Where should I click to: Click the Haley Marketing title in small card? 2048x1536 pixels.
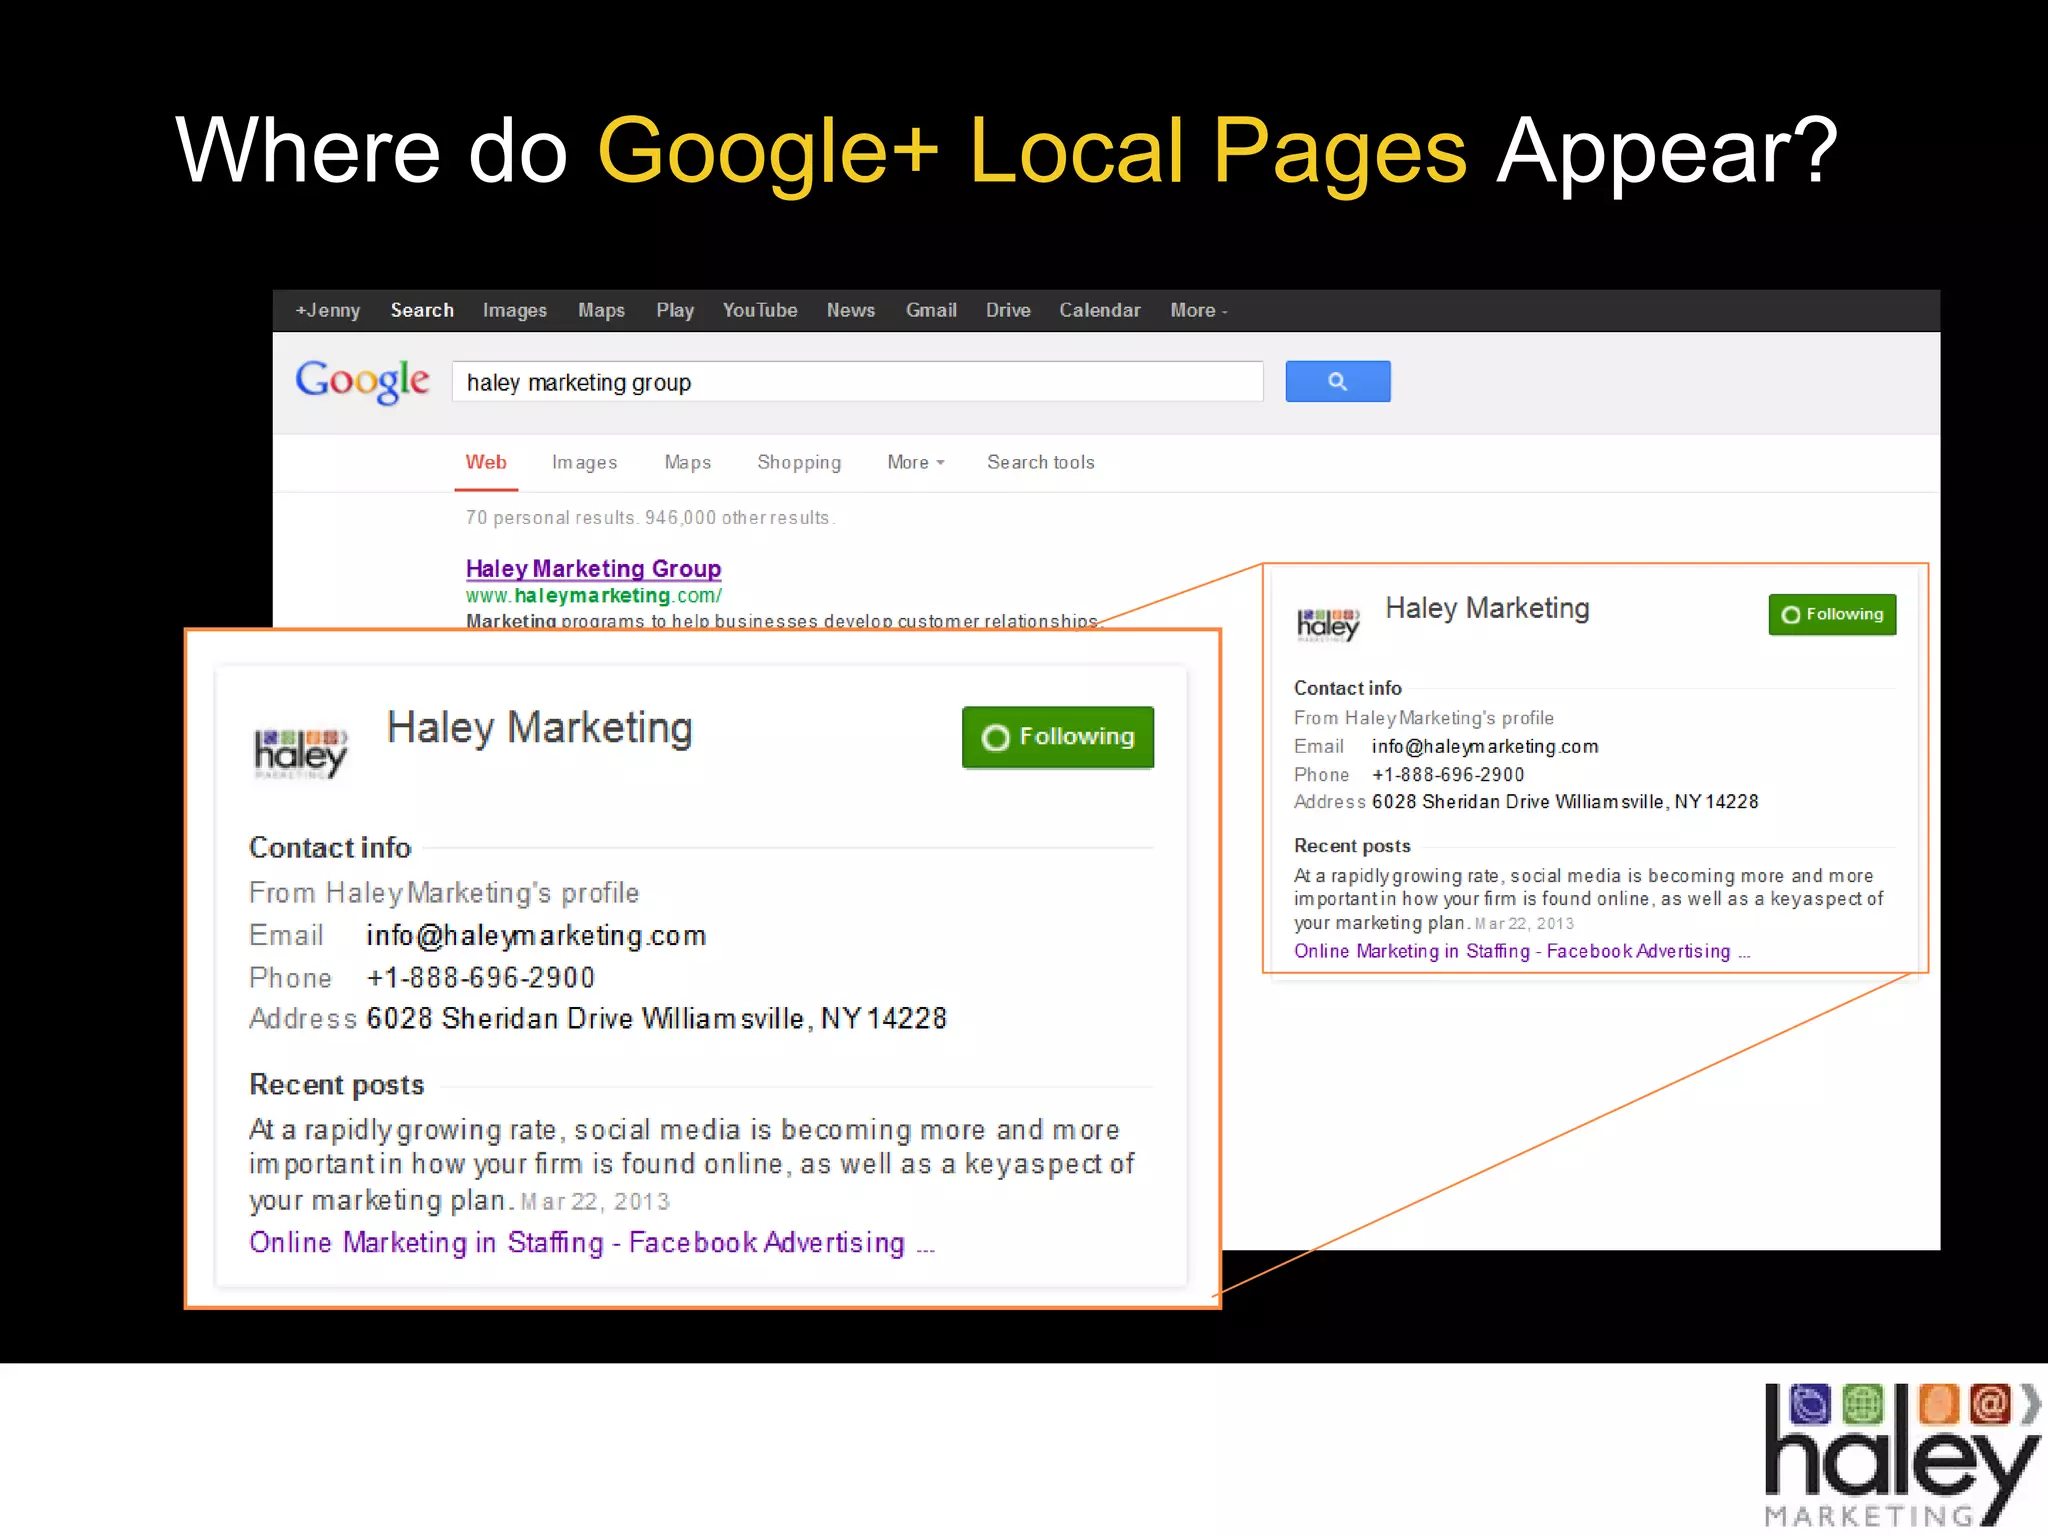(1487, 608)
